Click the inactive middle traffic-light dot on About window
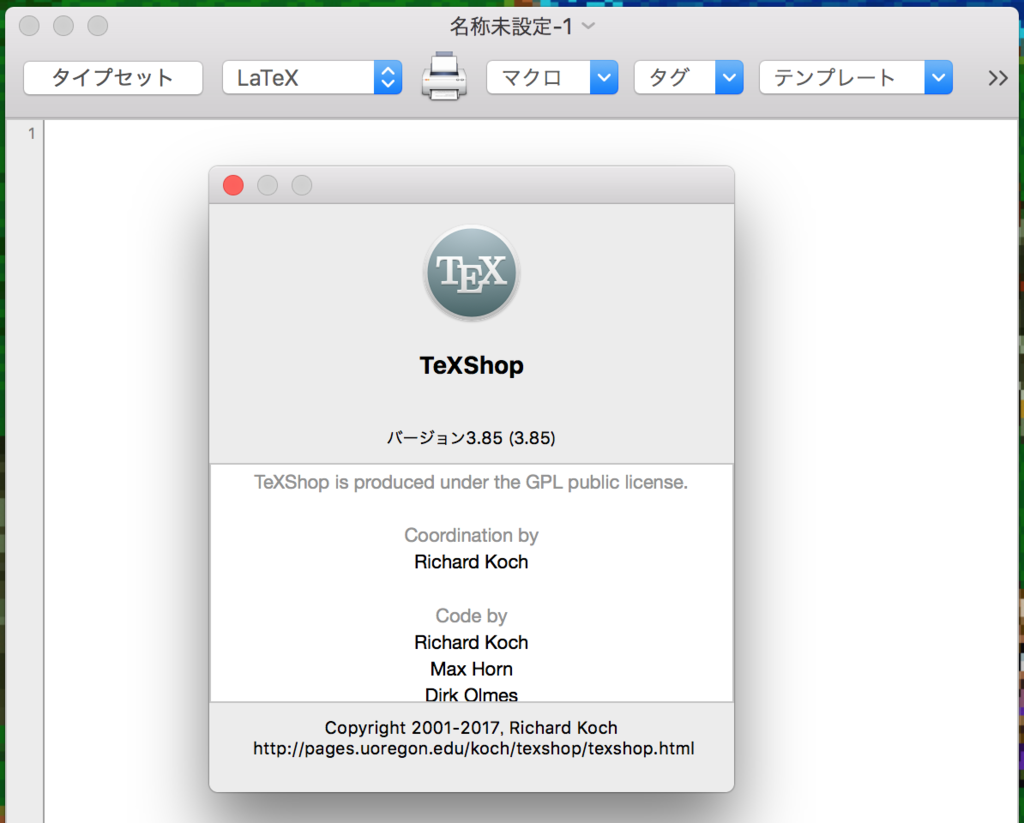Image resolution: width=1024 pixels, height=823 pixels. (x=267, y=185)
